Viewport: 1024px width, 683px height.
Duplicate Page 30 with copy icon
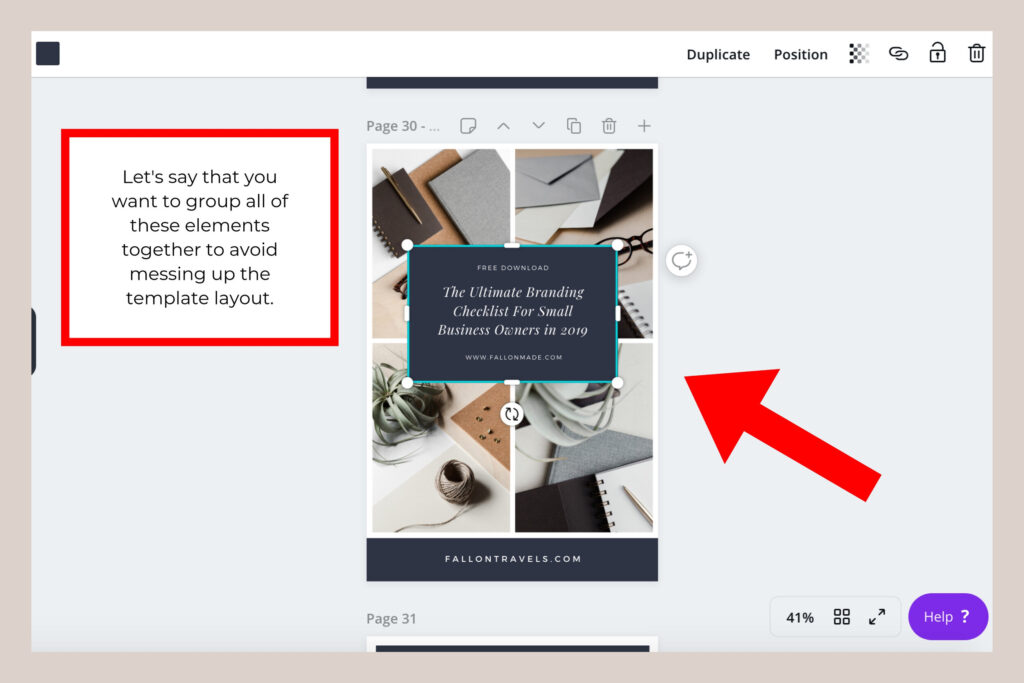click(573, 125)
